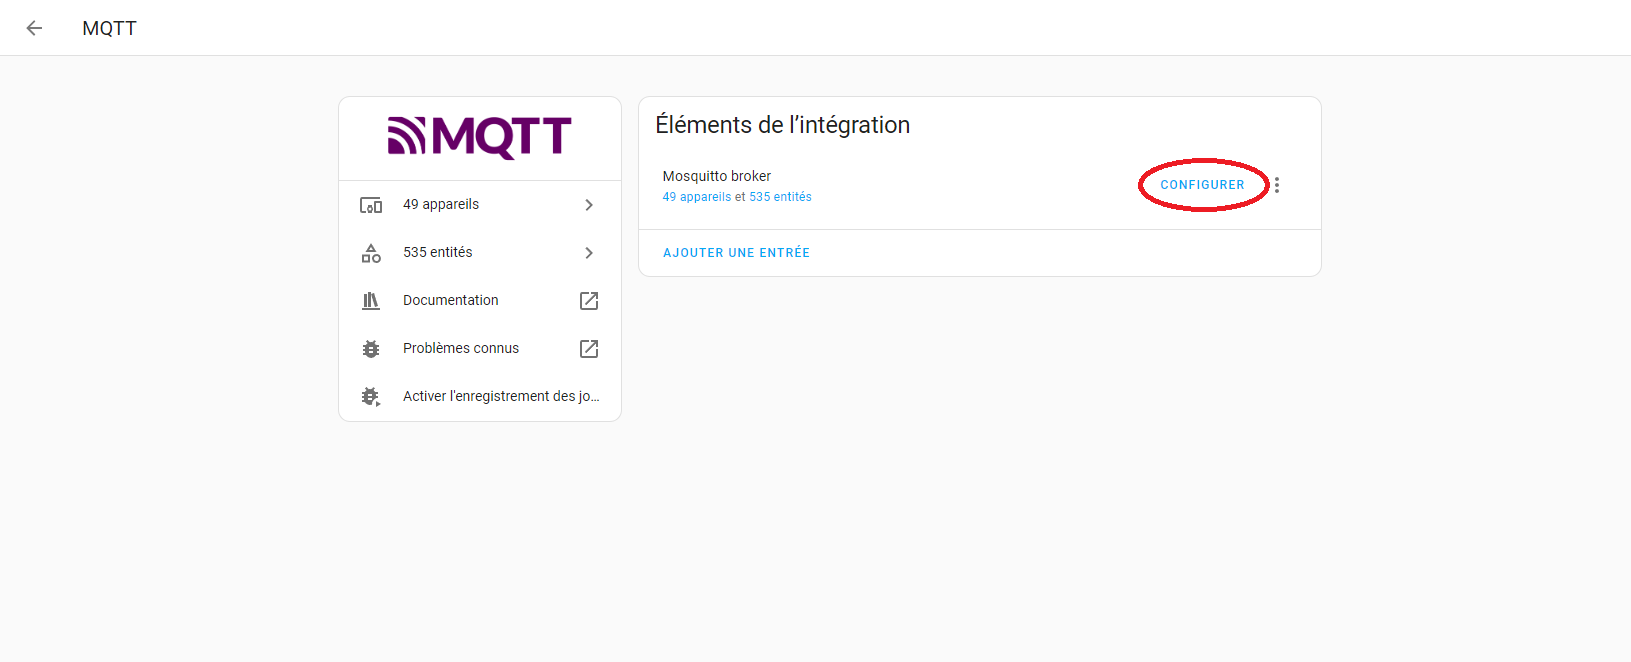Viewport: 1631px width, 662px height.
Task: Select the Documentation list item text
Action: coord(450,300)
